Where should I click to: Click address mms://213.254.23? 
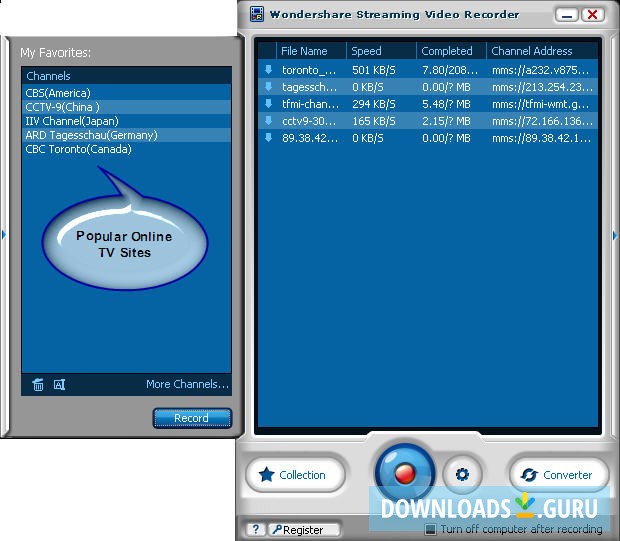tap(542, 87)
